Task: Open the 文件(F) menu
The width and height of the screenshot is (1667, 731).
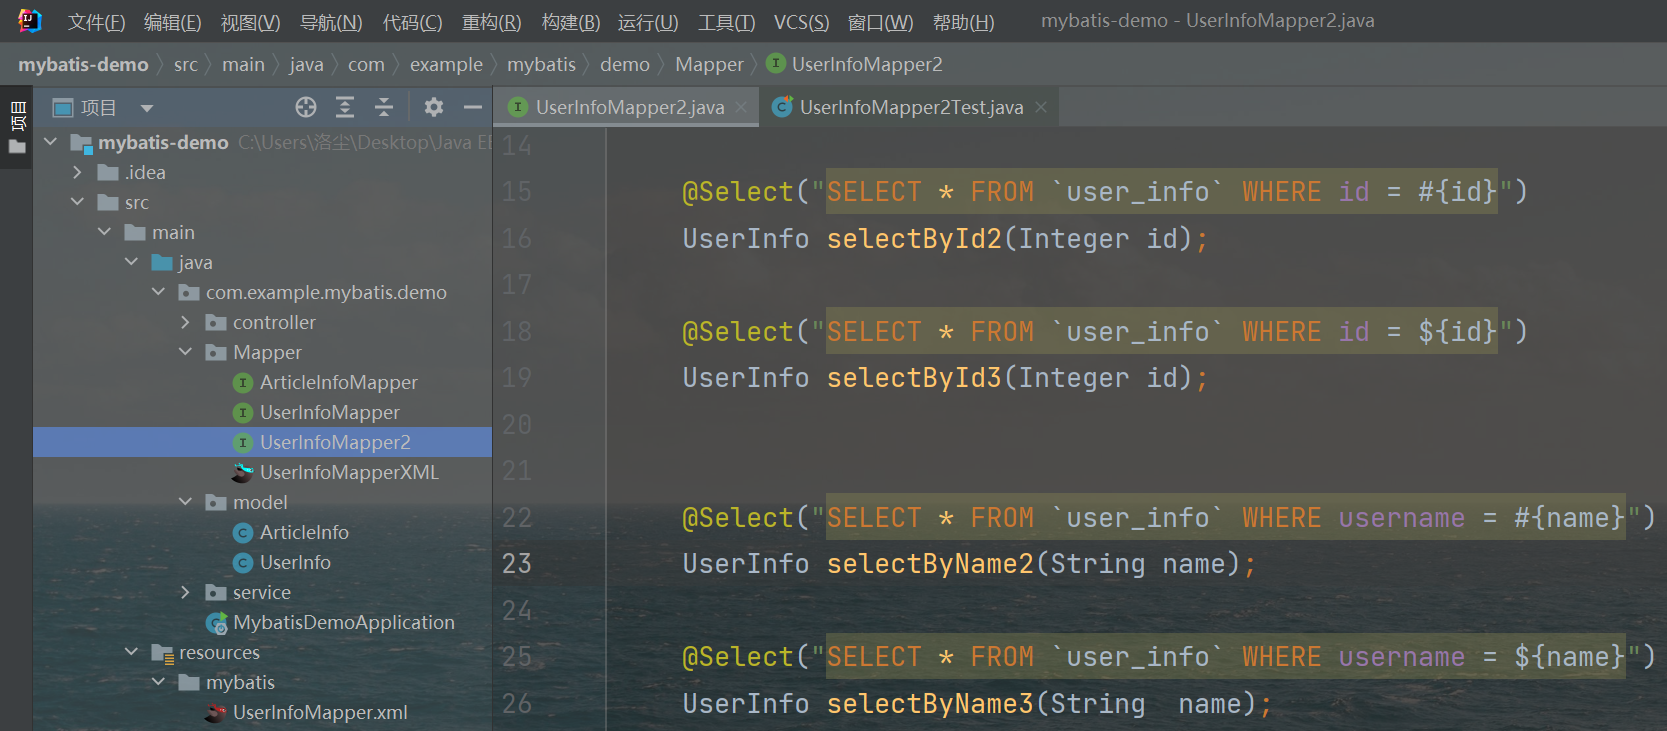Action: [x=96, y=22]
